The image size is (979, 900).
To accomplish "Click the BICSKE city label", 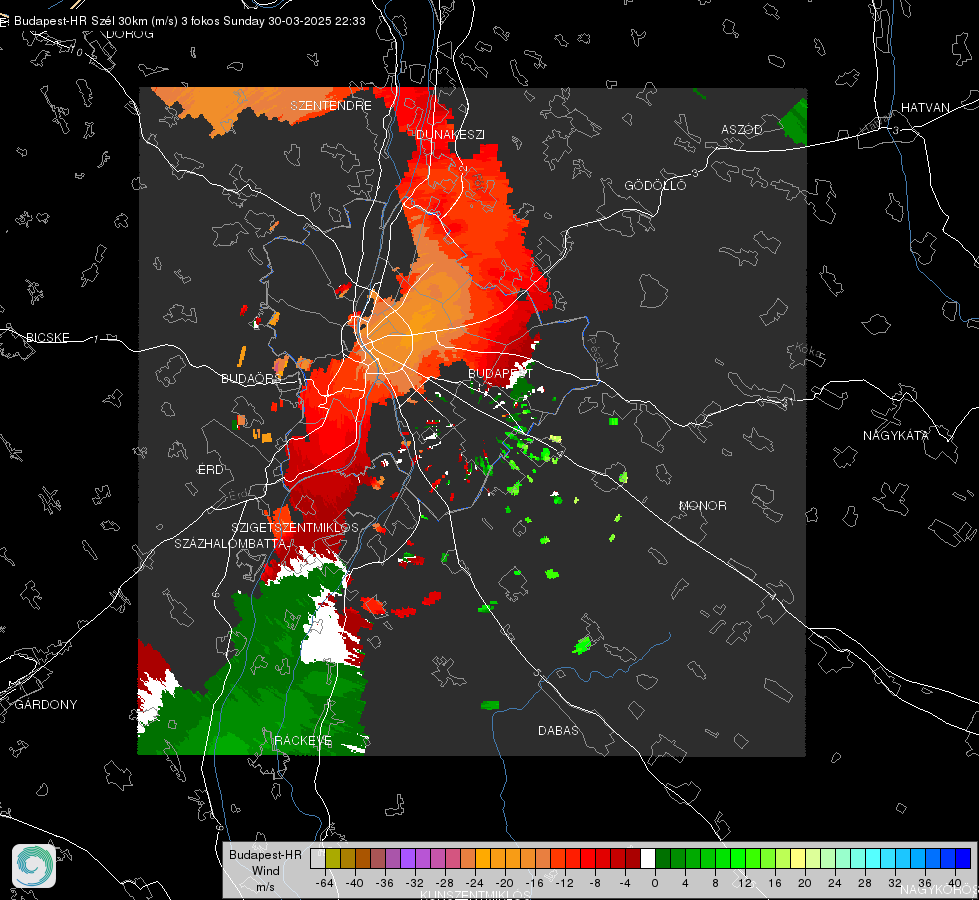I will tap(47, 337).
